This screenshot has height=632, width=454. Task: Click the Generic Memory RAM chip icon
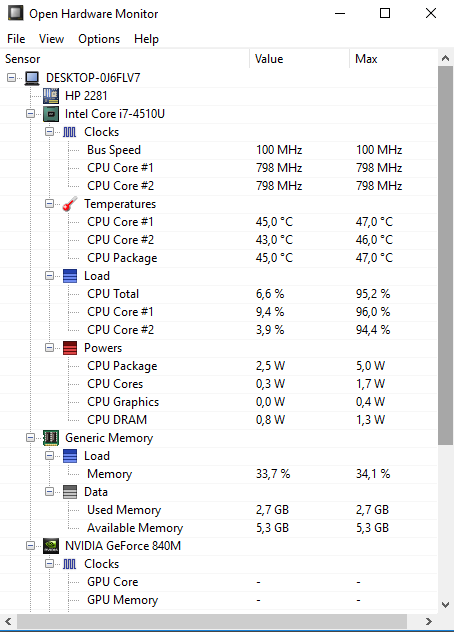click(x=51, y=438)
